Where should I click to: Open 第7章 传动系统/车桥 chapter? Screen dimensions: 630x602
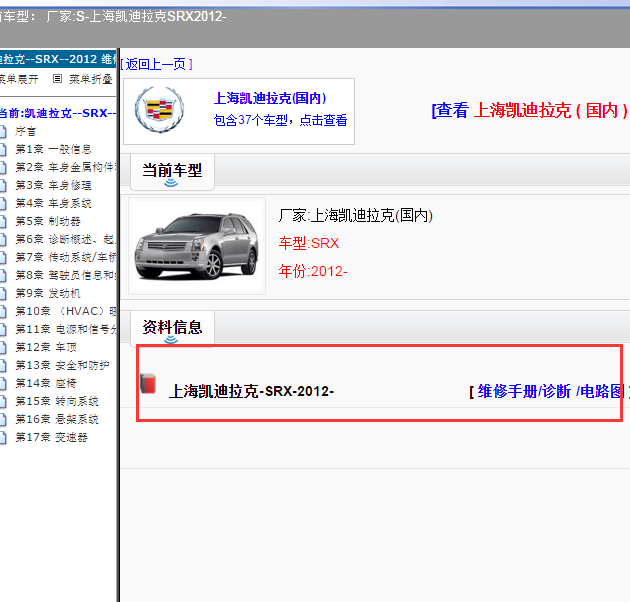pyautogui.click(x=66, y=257)
